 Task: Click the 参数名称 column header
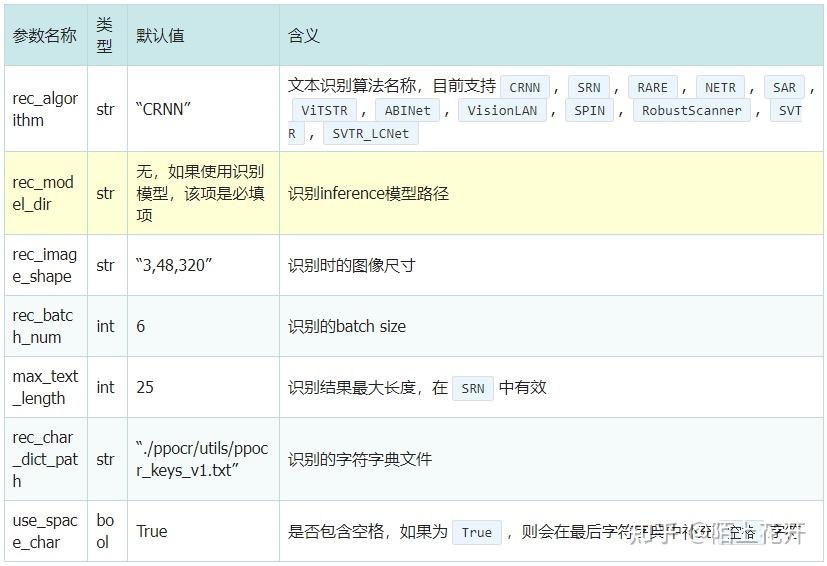click(45, 35)
